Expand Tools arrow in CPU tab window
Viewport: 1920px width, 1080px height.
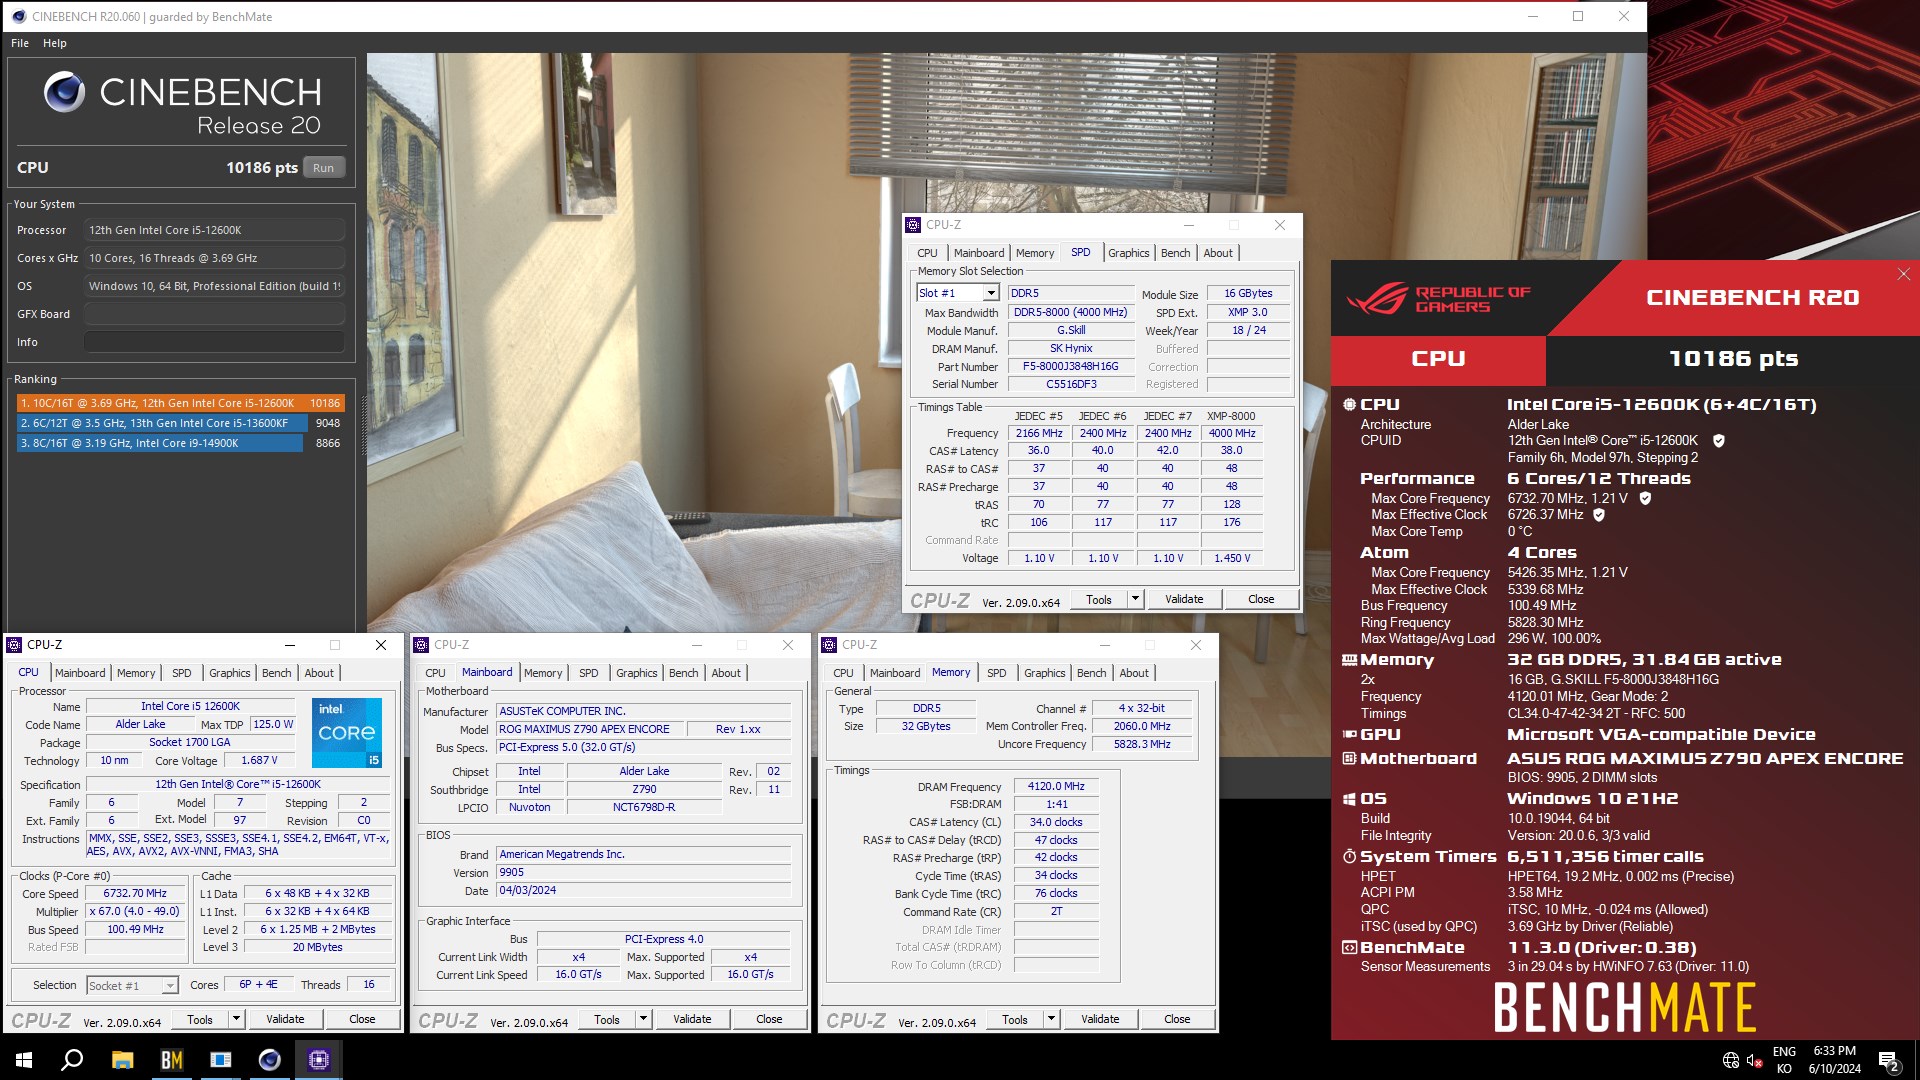coord(236,1019)
